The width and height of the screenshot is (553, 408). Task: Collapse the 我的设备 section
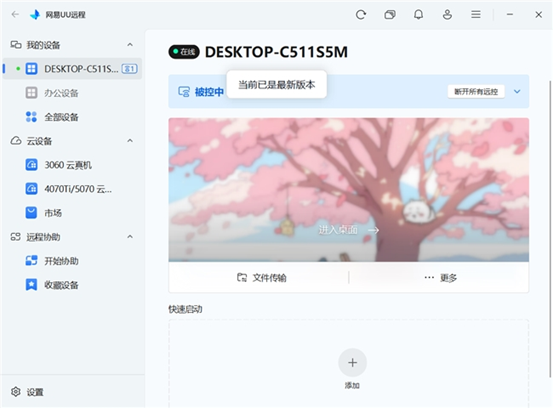click(130, 45)
